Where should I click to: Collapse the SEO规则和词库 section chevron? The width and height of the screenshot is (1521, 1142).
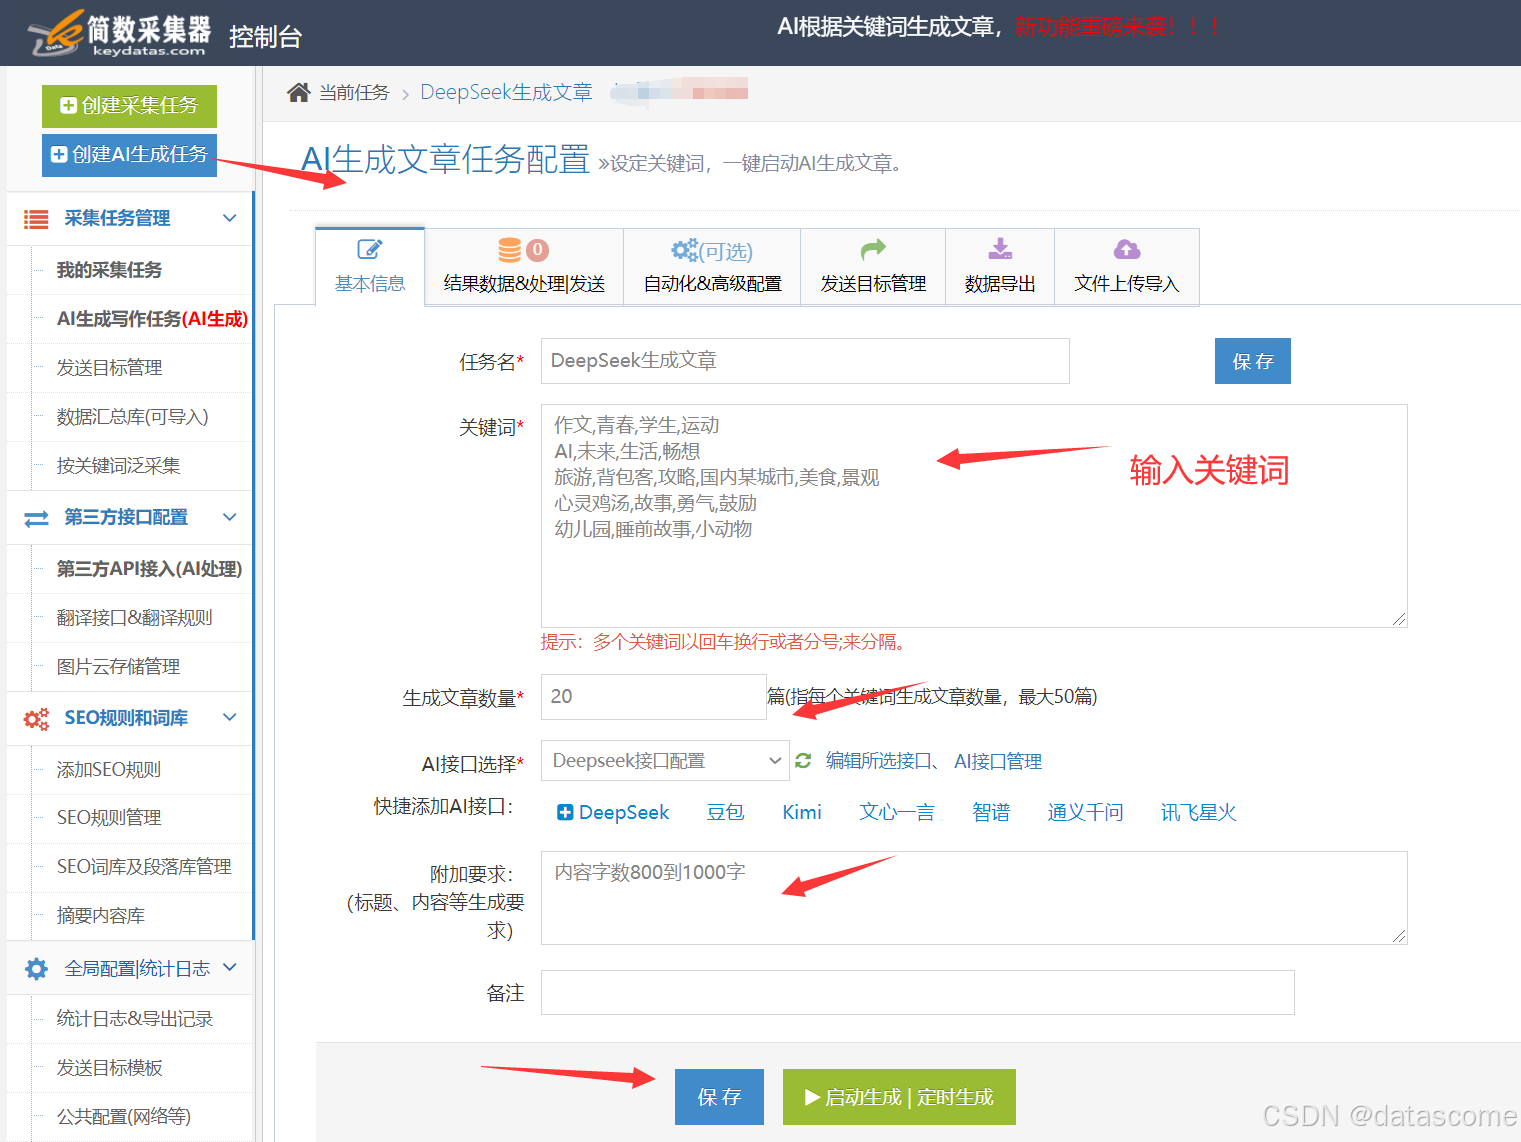(230, 717)
